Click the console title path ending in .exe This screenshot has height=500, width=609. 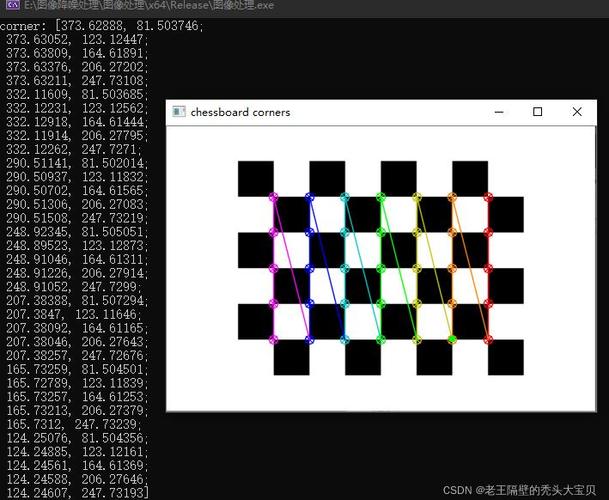[149, 5]
